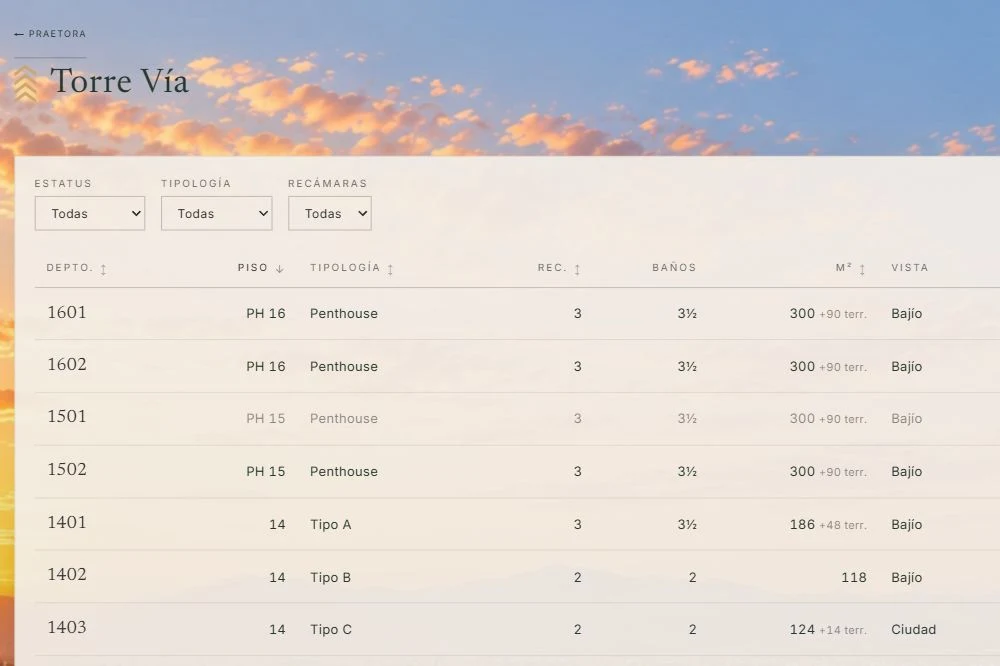The image size is (1000, 666).
Task: Choose department 1502 on PH 15
Action: click(x=517, y=471)
